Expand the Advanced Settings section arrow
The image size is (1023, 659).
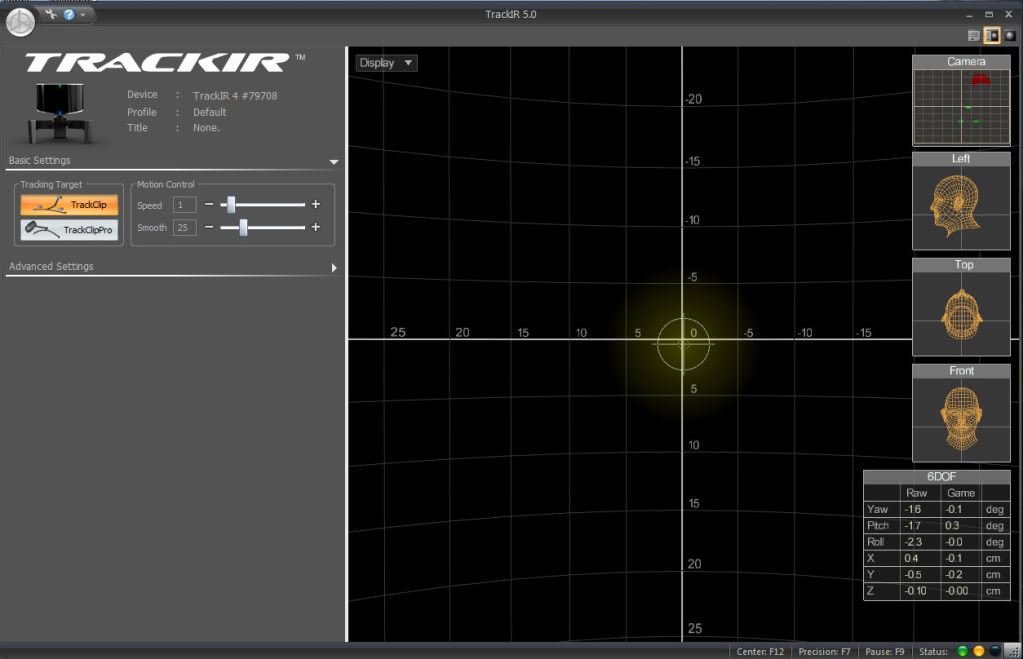(334, 268)
